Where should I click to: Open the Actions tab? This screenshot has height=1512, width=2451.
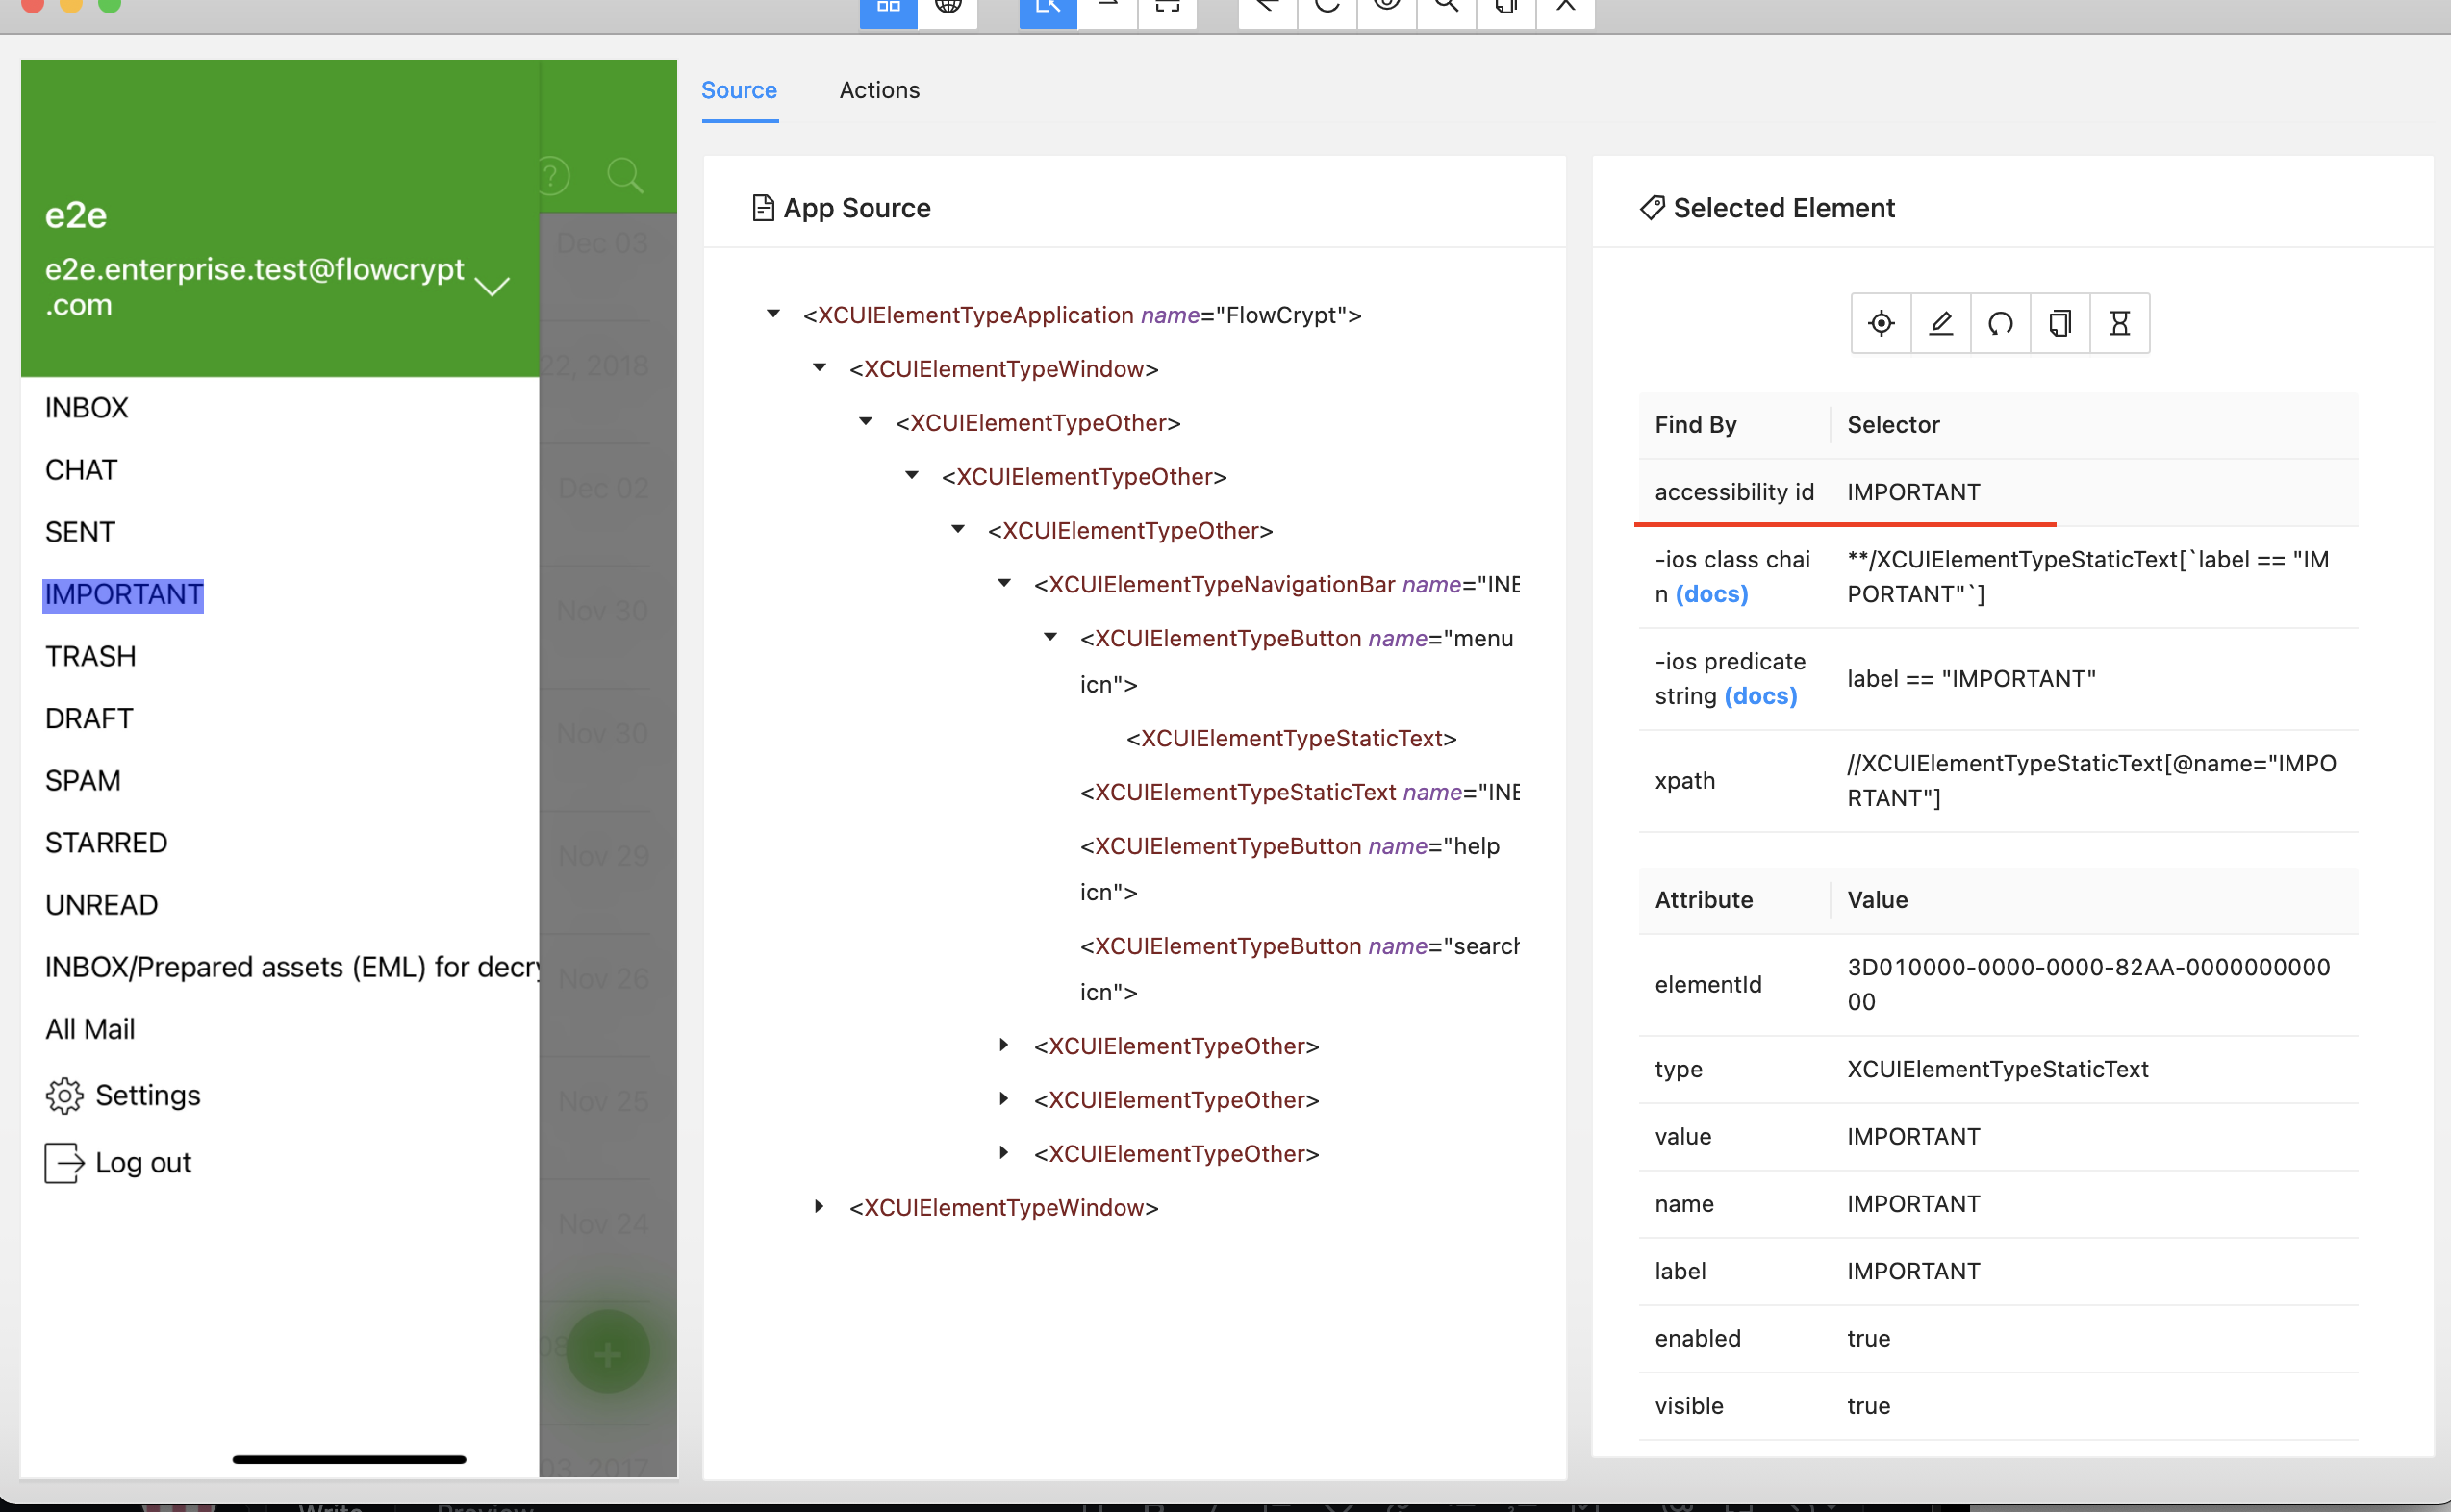pyautogui.click(x=879, y=90)
